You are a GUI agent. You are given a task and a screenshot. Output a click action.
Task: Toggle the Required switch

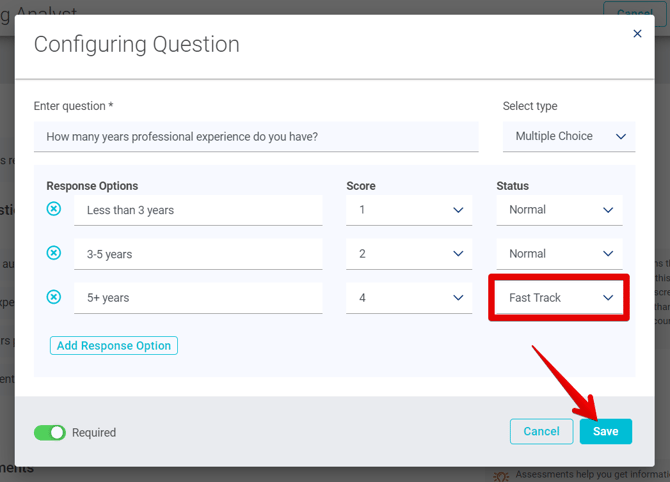click(49, 433)
